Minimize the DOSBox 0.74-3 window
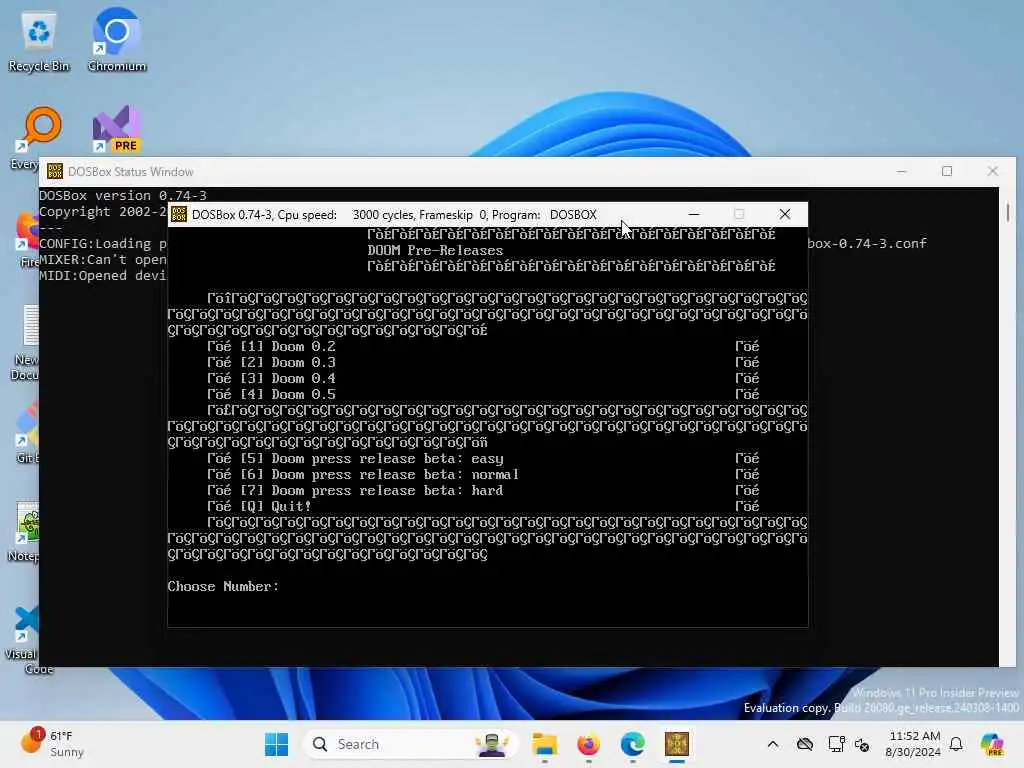This screenshot has width=1024, height=768. (x=694, y=214)
